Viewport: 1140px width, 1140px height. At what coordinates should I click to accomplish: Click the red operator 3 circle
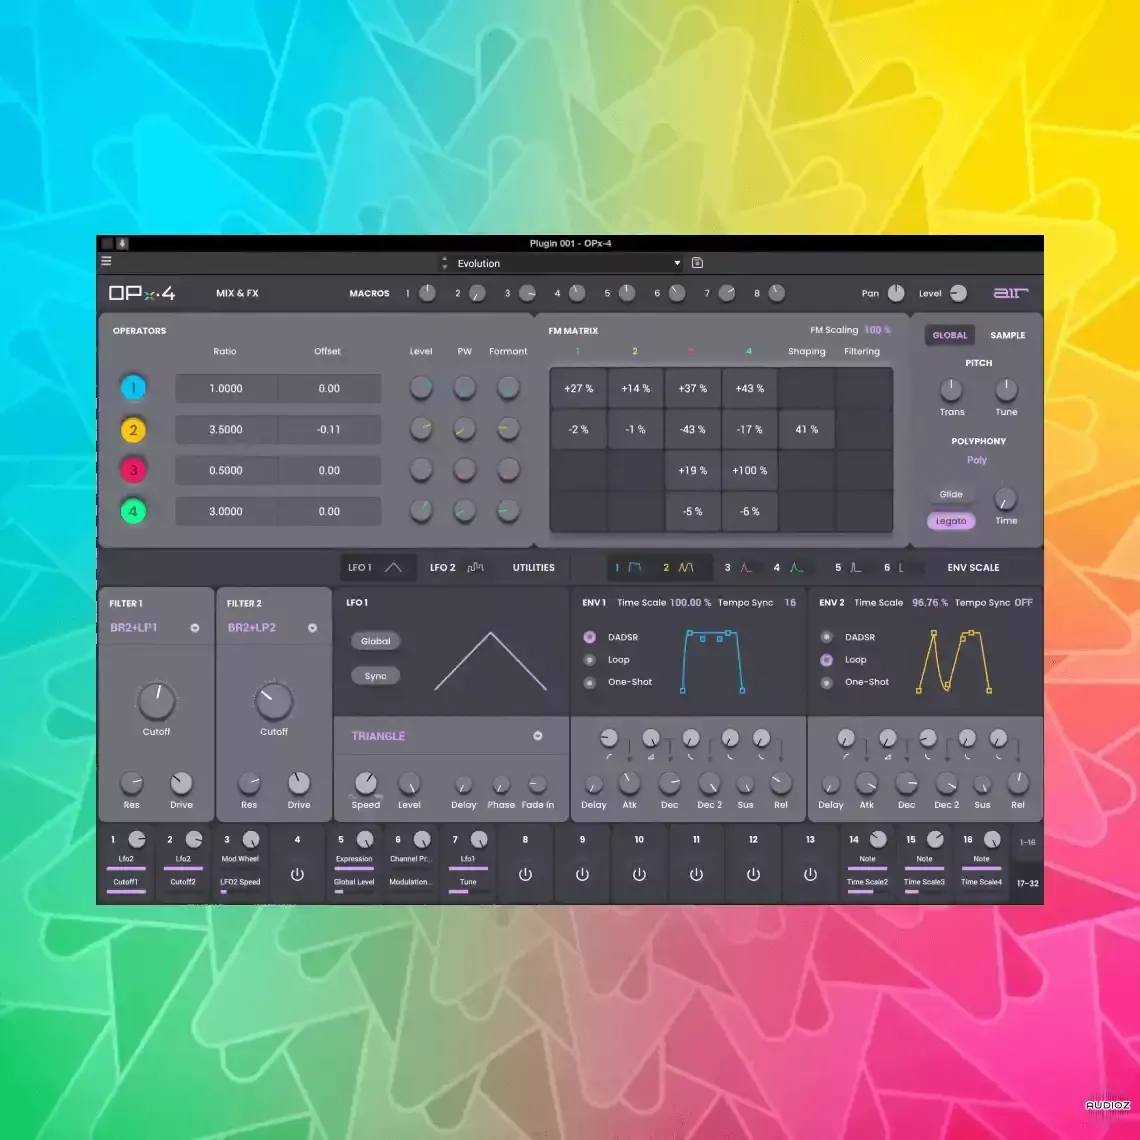(x=133, y=470)
